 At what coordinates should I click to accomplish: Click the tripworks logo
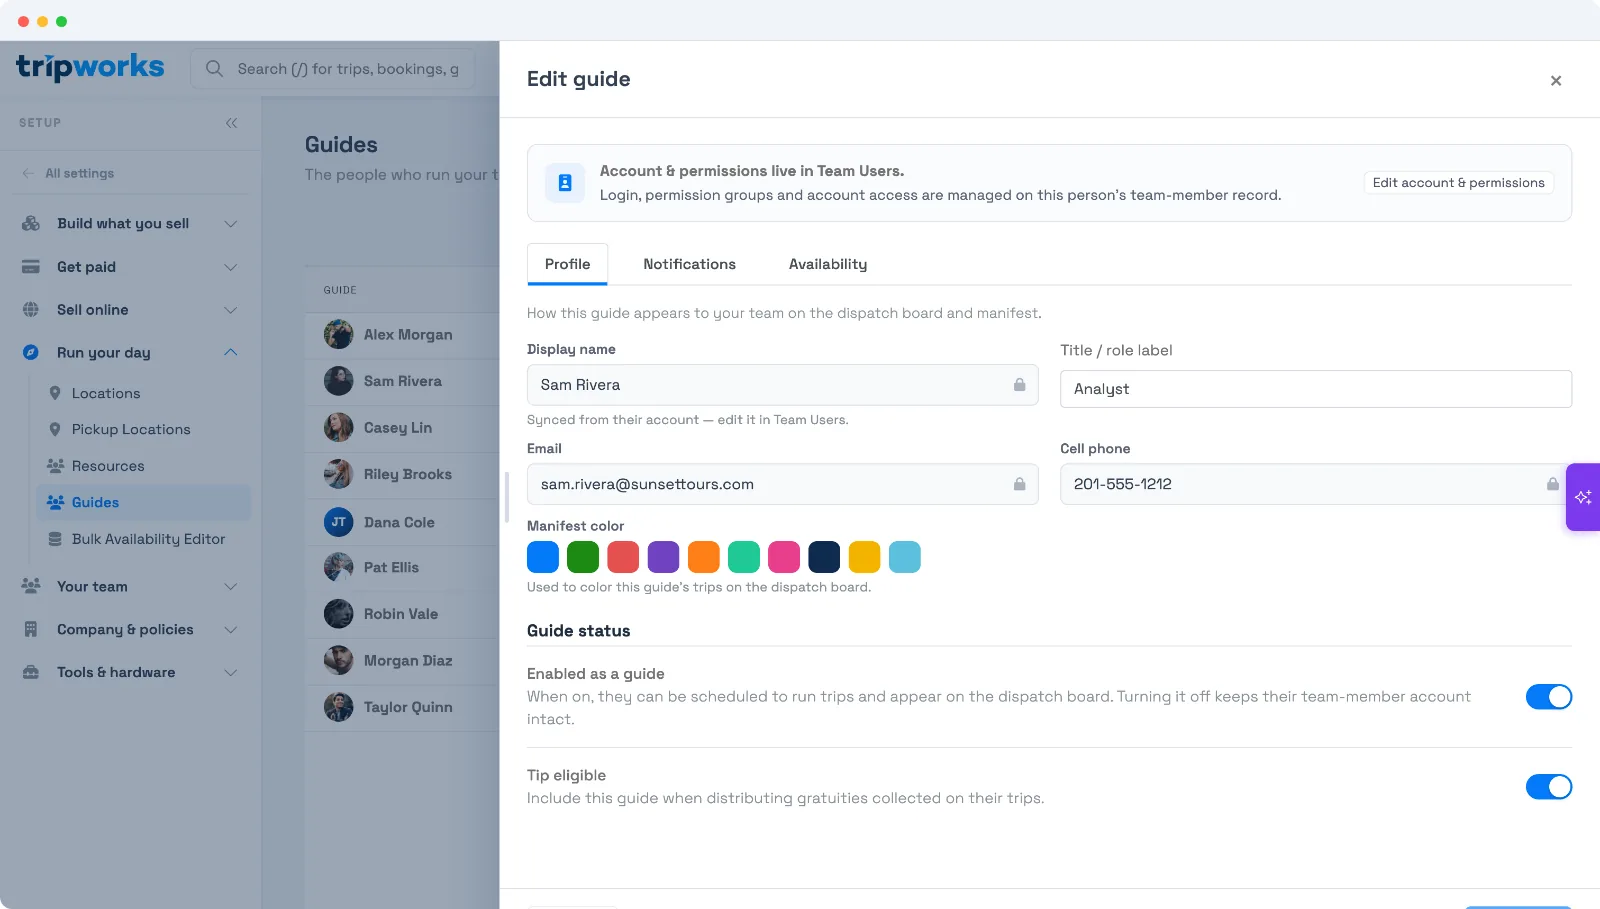90,67
